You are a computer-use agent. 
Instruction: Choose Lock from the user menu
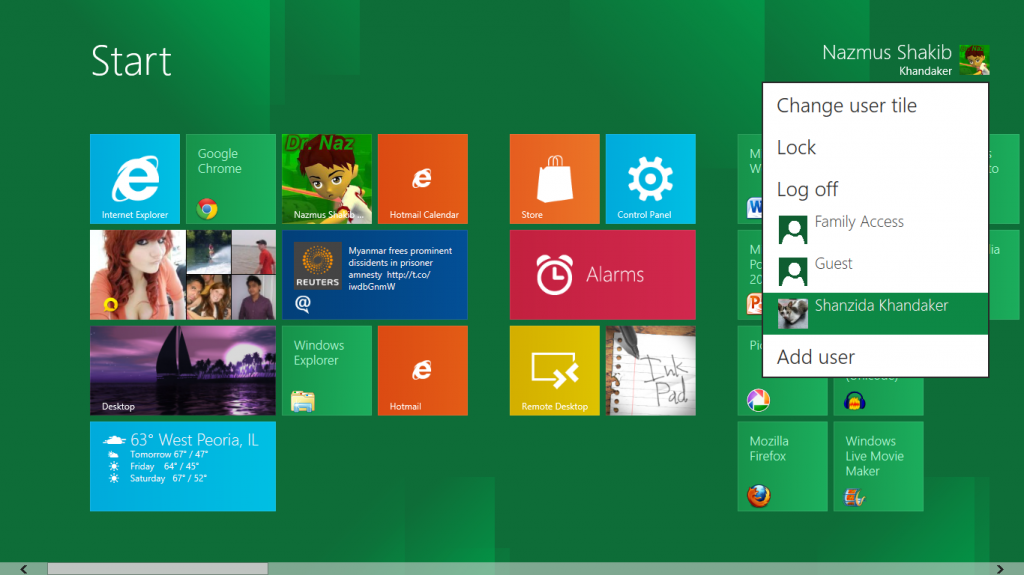point(875,147)
